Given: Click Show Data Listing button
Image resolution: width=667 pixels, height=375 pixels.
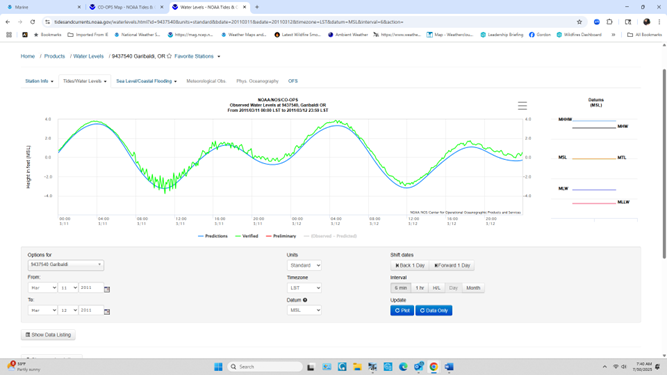Looking at the screenshot, I should tap(48, 335).
